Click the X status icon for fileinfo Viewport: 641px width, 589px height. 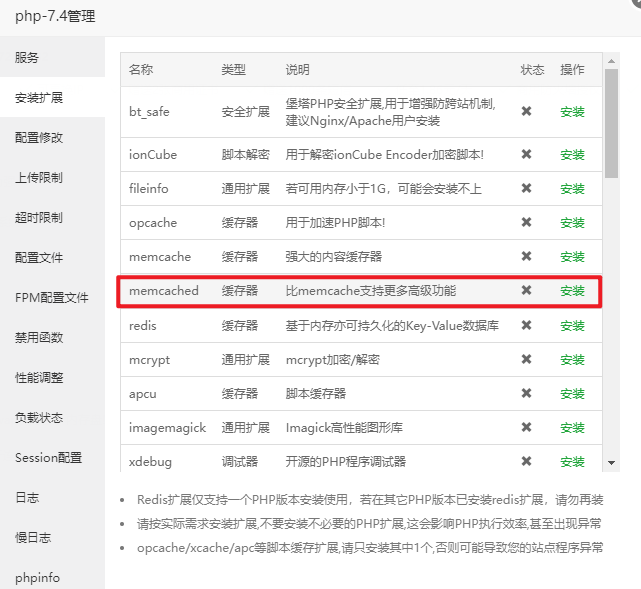tap(527, 188)
